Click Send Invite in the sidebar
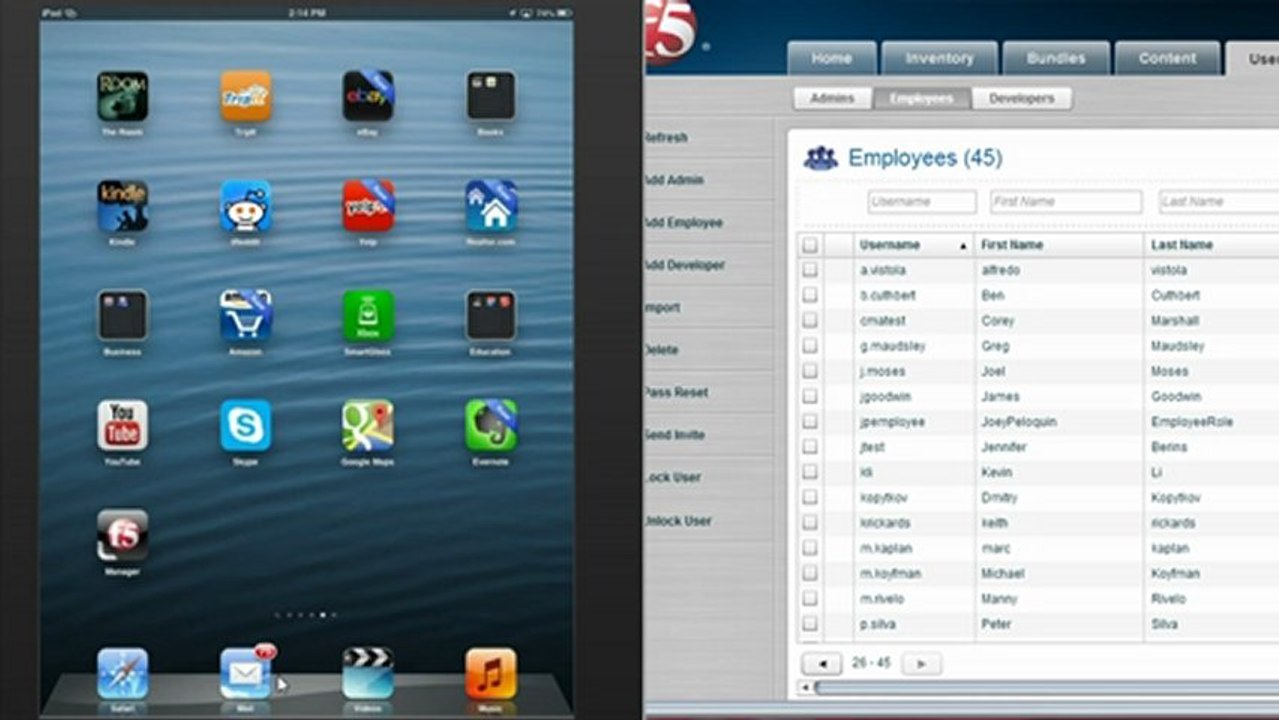Screen dimensions: 1279x720 click(x=675, y=435)
